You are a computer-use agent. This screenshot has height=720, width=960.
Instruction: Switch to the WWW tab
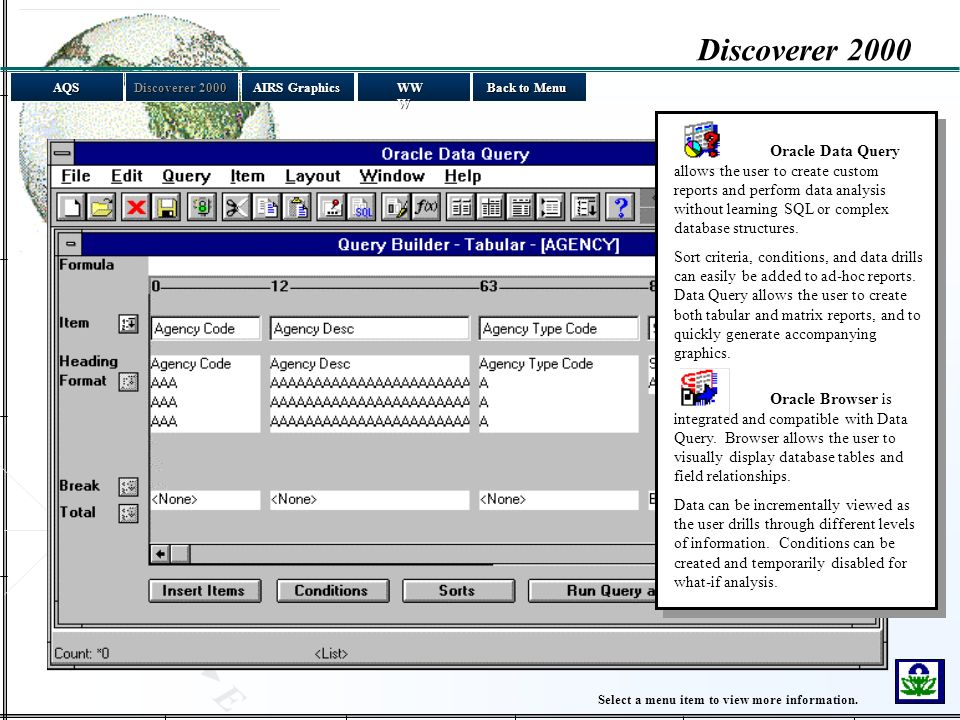click(413, 87)
